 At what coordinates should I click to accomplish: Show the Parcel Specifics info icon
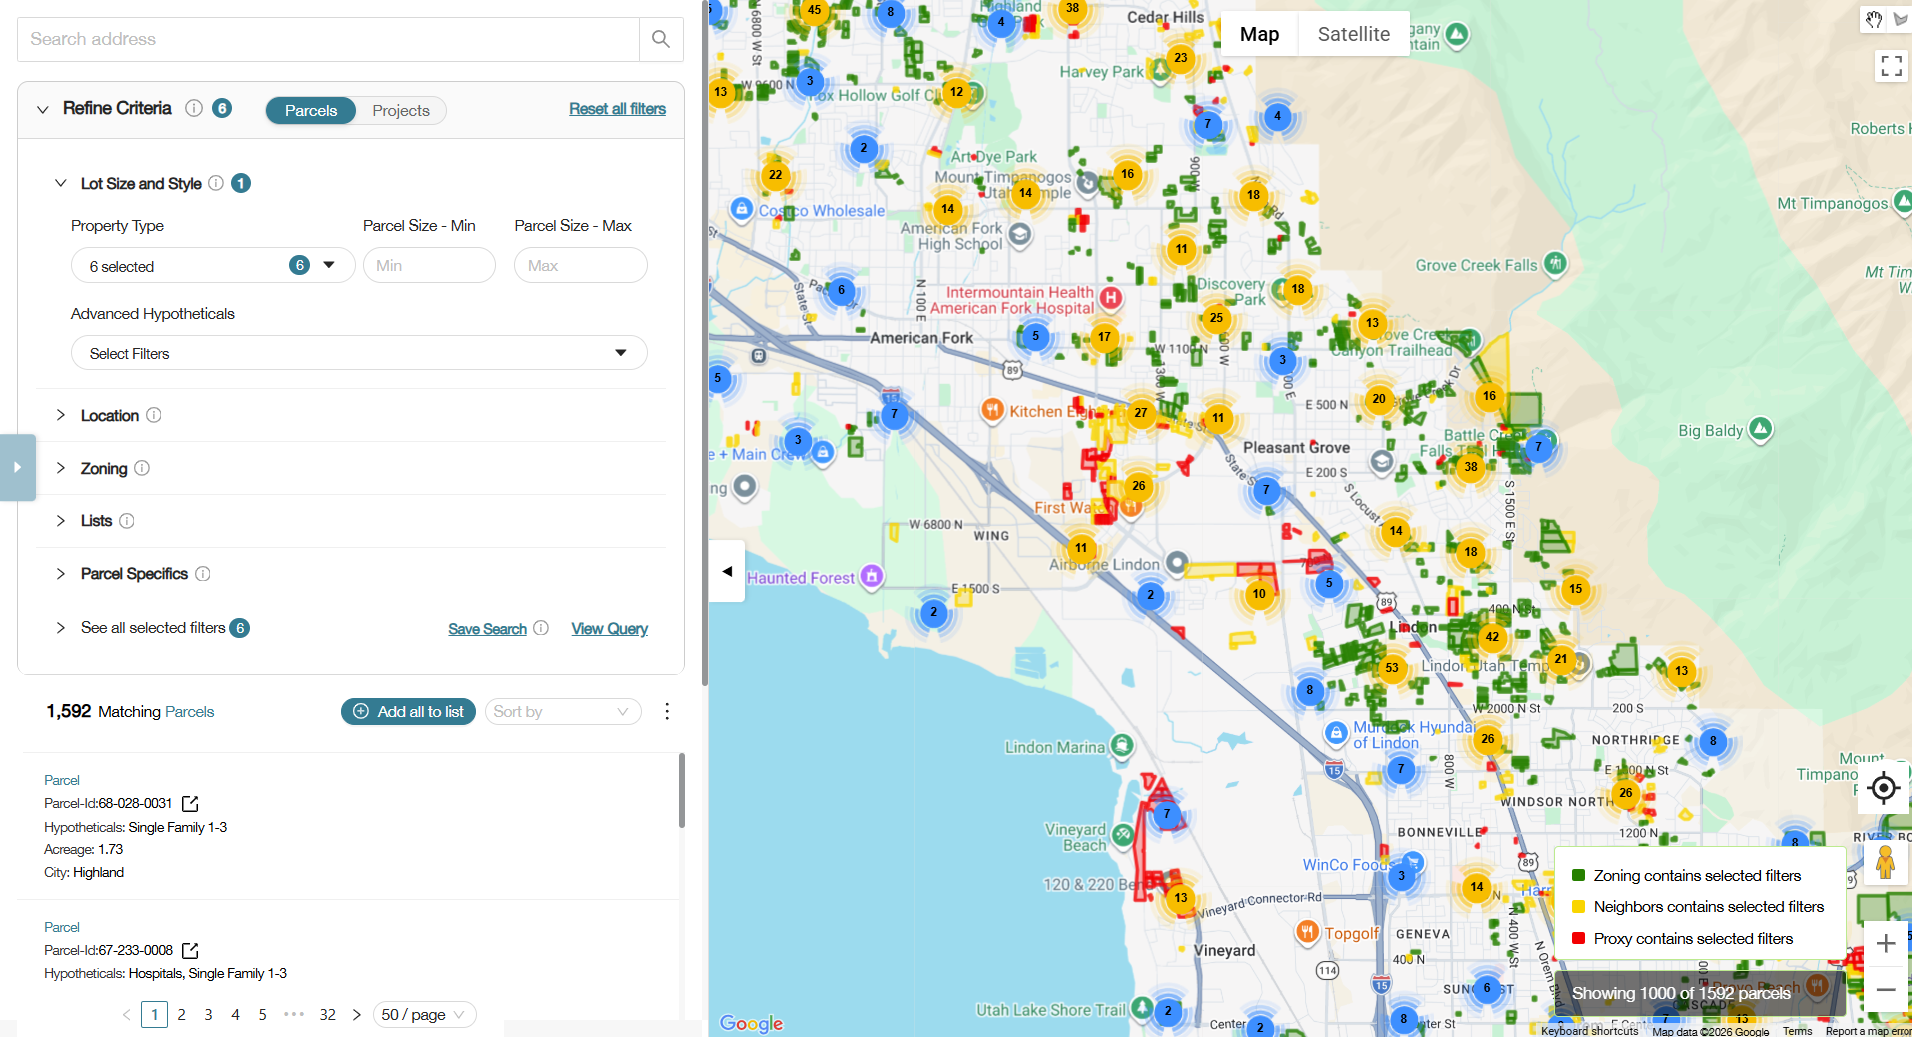203,574
